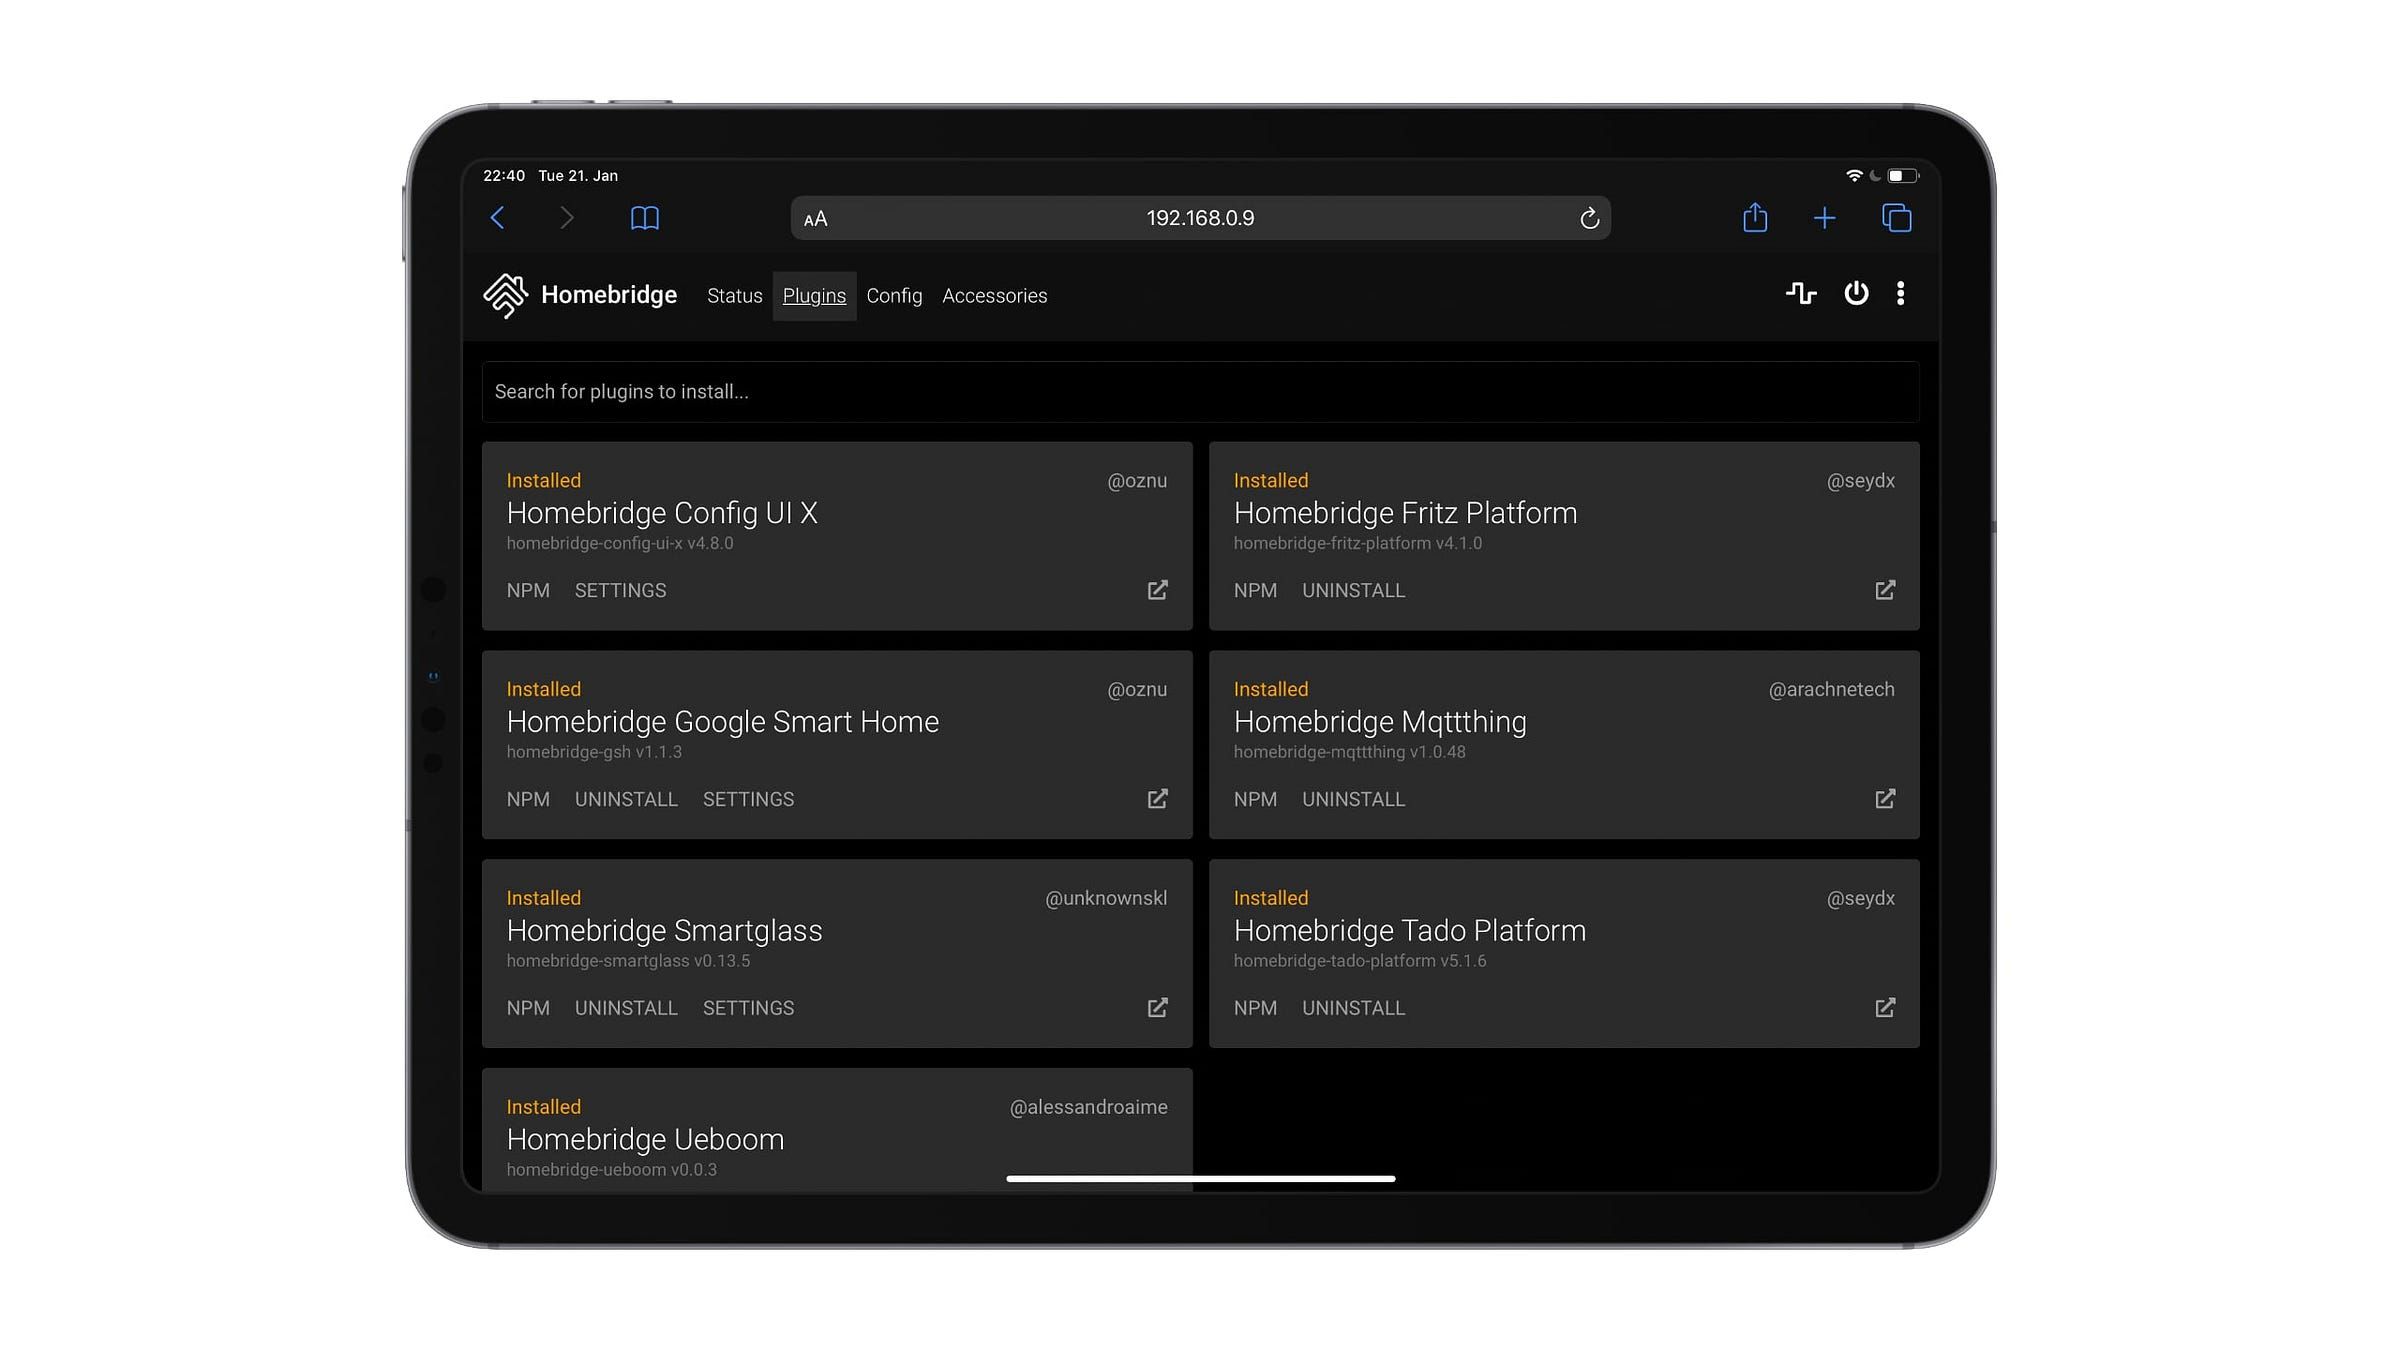This screenshot has width=2400, height=1350.
Task: Click the @alessandroaime author name
Action: click(x=1088, y=1108)
